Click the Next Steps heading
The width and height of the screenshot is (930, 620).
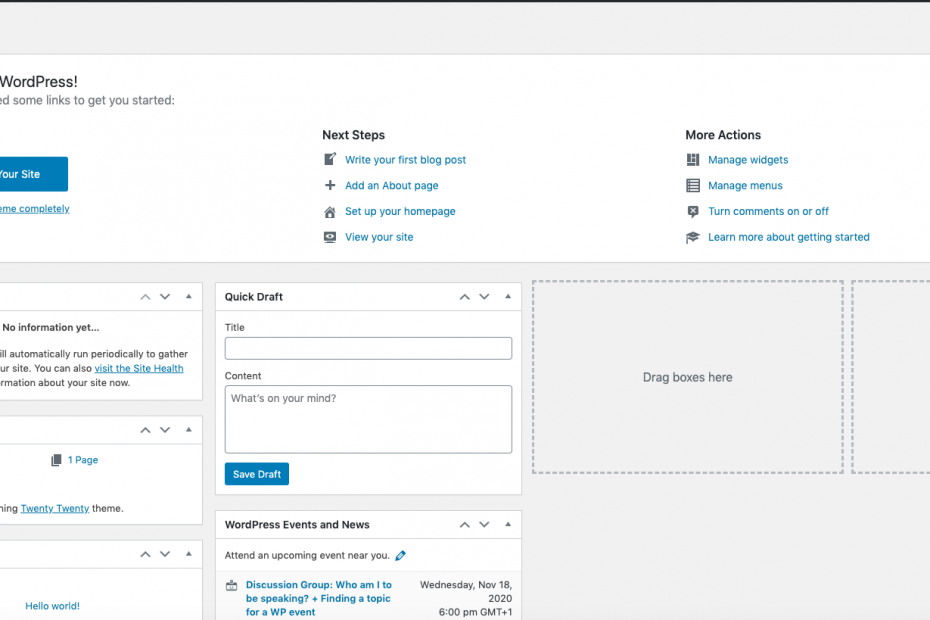[x=353, y=135]
